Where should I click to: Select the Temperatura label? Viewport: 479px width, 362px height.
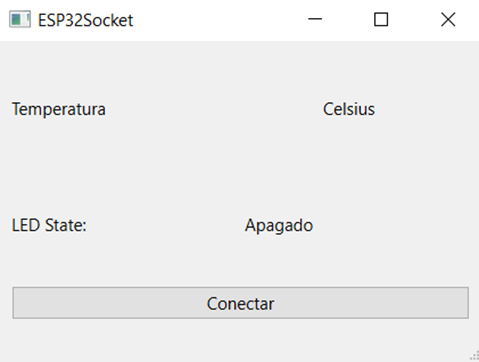point(59,109)
